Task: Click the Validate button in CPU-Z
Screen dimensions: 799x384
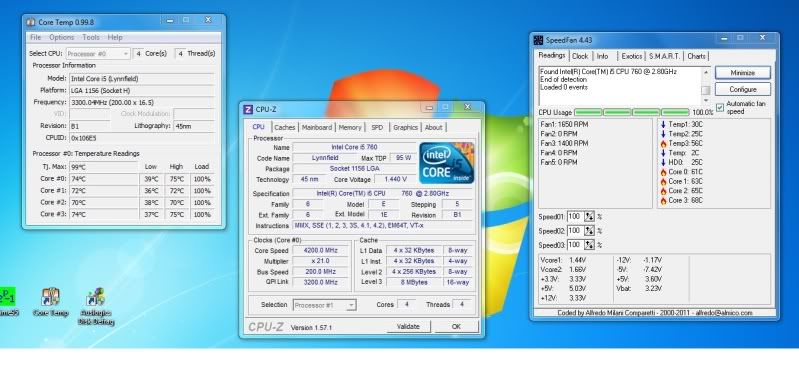Action: tap(408, 327)
